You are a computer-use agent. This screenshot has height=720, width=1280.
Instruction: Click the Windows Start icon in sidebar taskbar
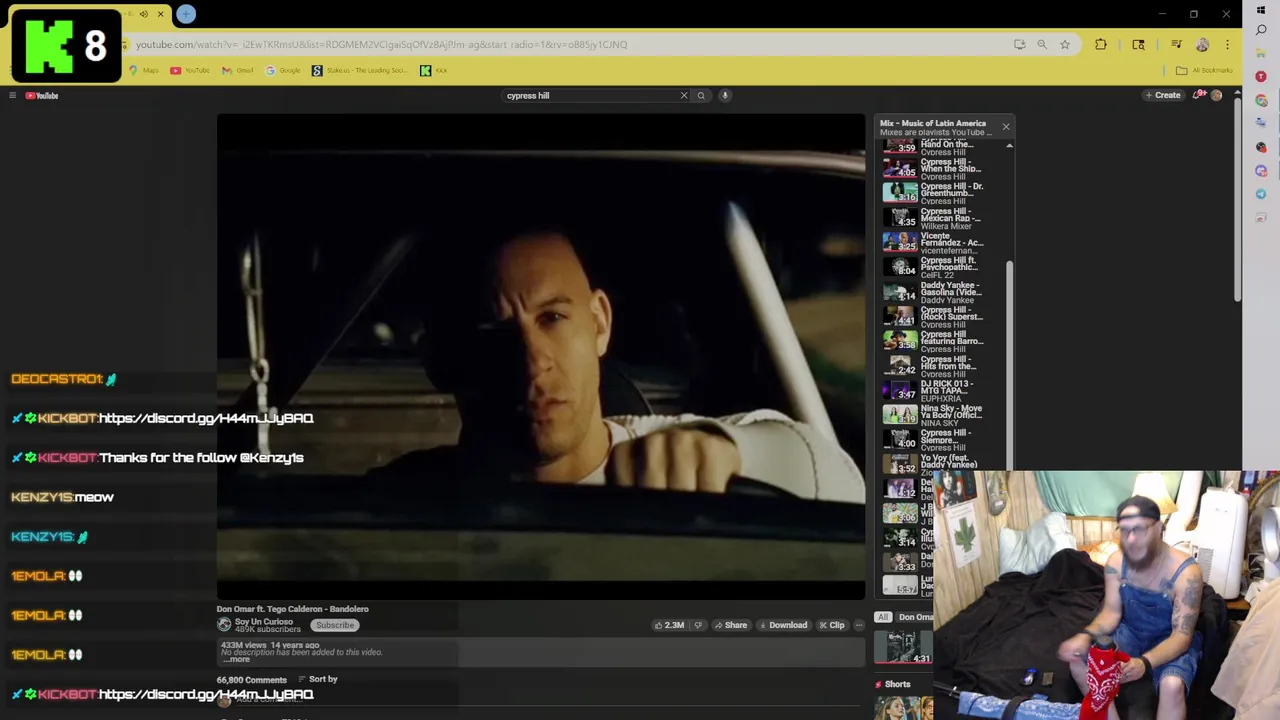coord(1261,10)
